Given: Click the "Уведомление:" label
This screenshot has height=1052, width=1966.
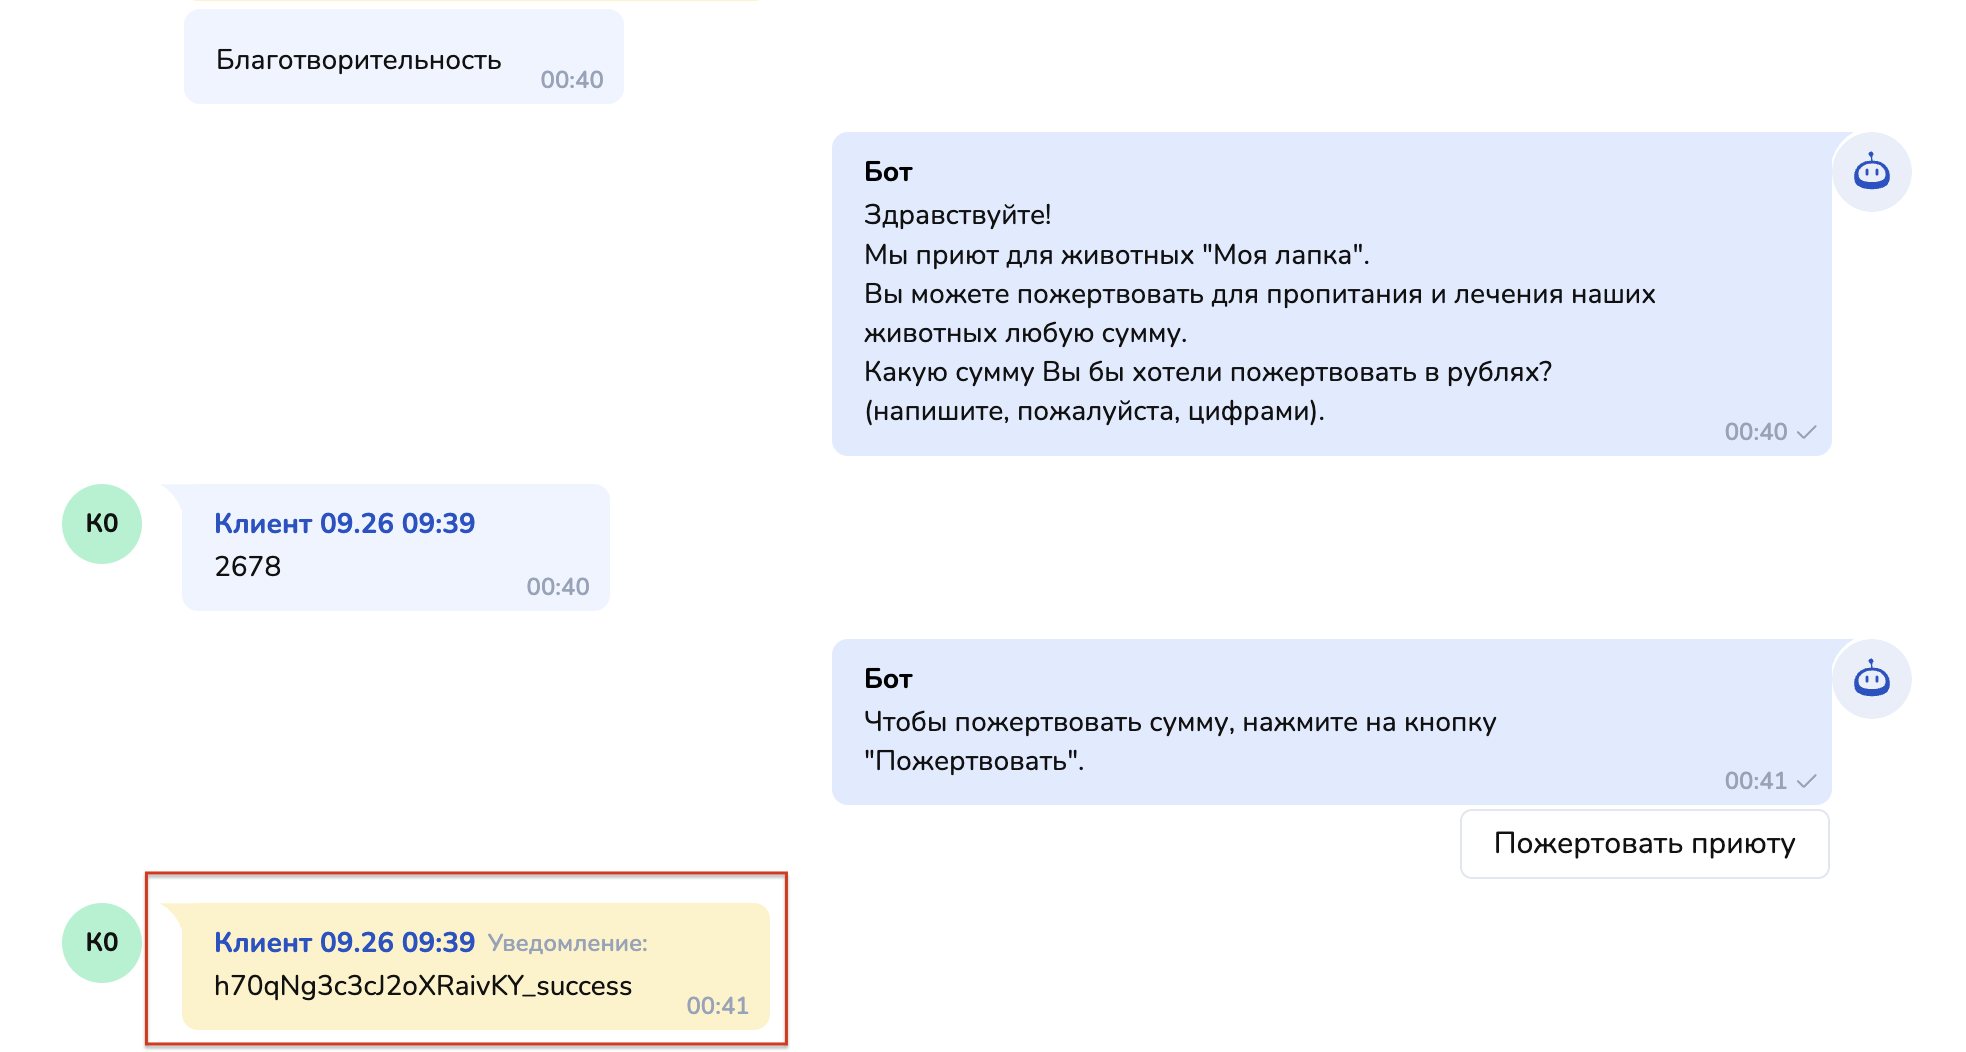Looking at the screenshot, I should pos(567,943).
